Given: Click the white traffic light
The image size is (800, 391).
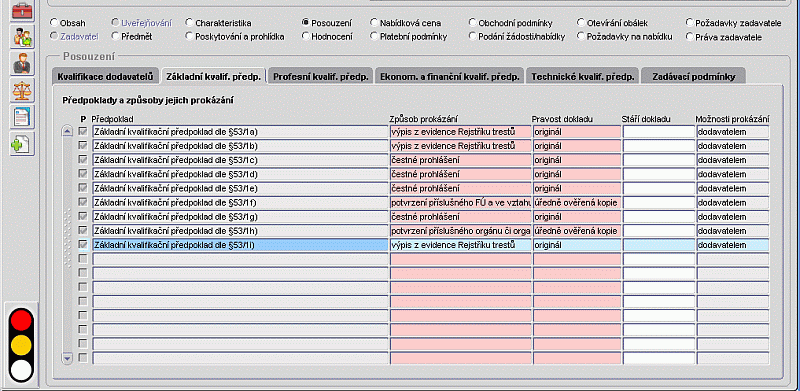Looking at the screenshot, I should coord(21,370).
